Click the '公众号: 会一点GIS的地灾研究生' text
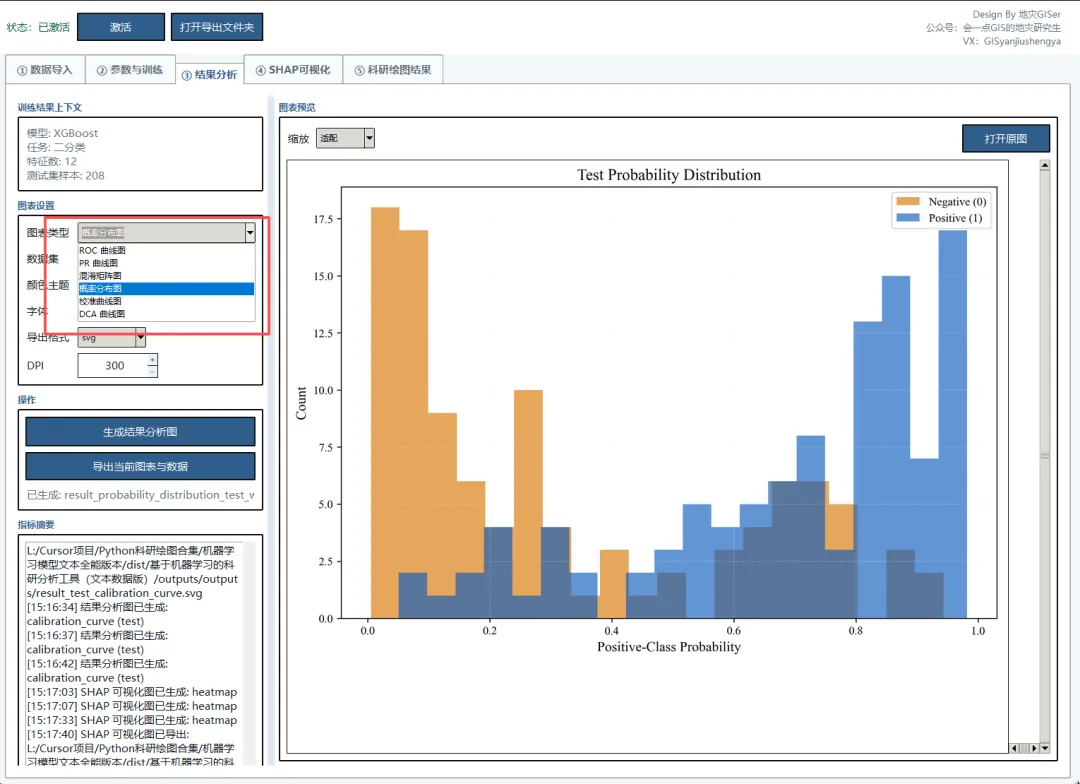The image size is (1080, 784). [993, 28]
